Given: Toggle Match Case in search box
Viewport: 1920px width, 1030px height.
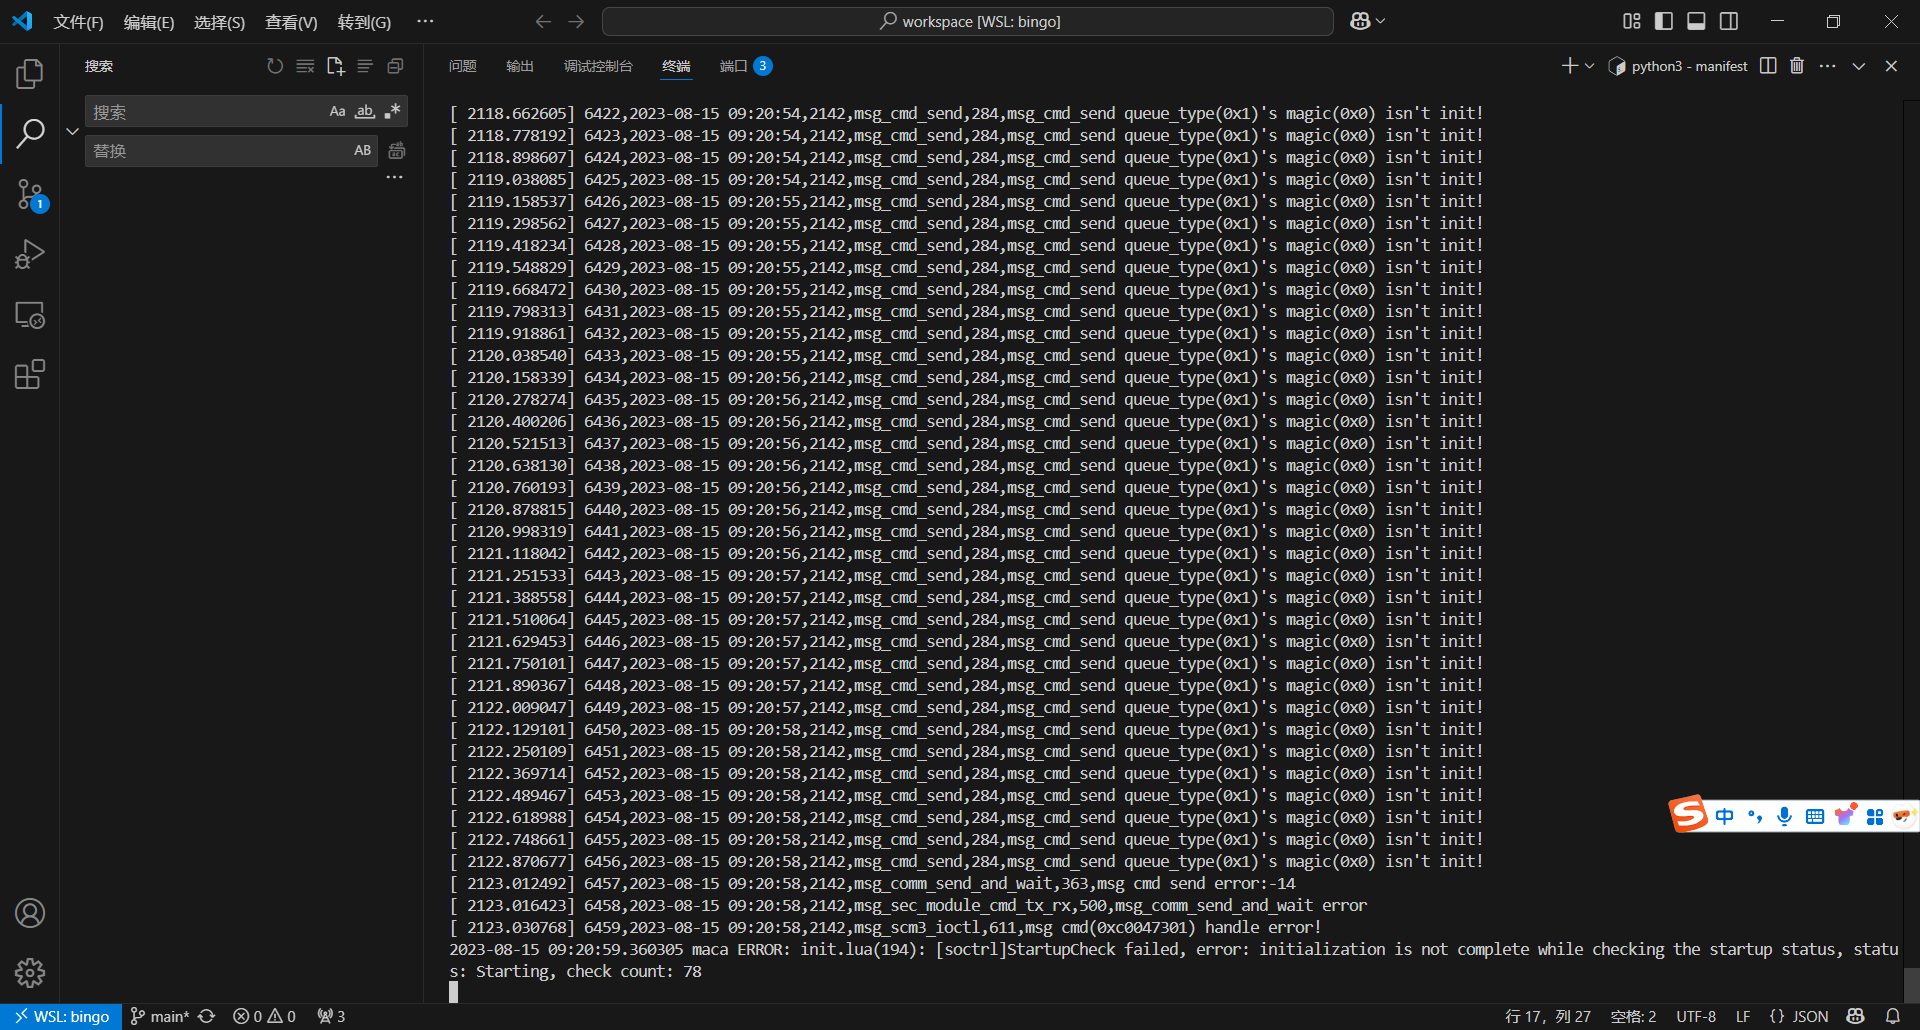Looking at the screenshot, I should 337,112.
